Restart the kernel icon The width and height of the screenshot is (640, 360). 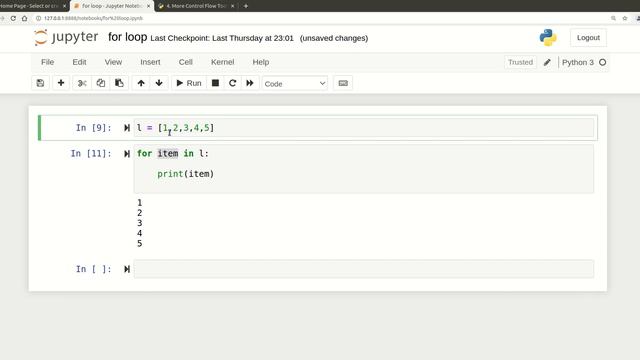[x=232, y=83]
